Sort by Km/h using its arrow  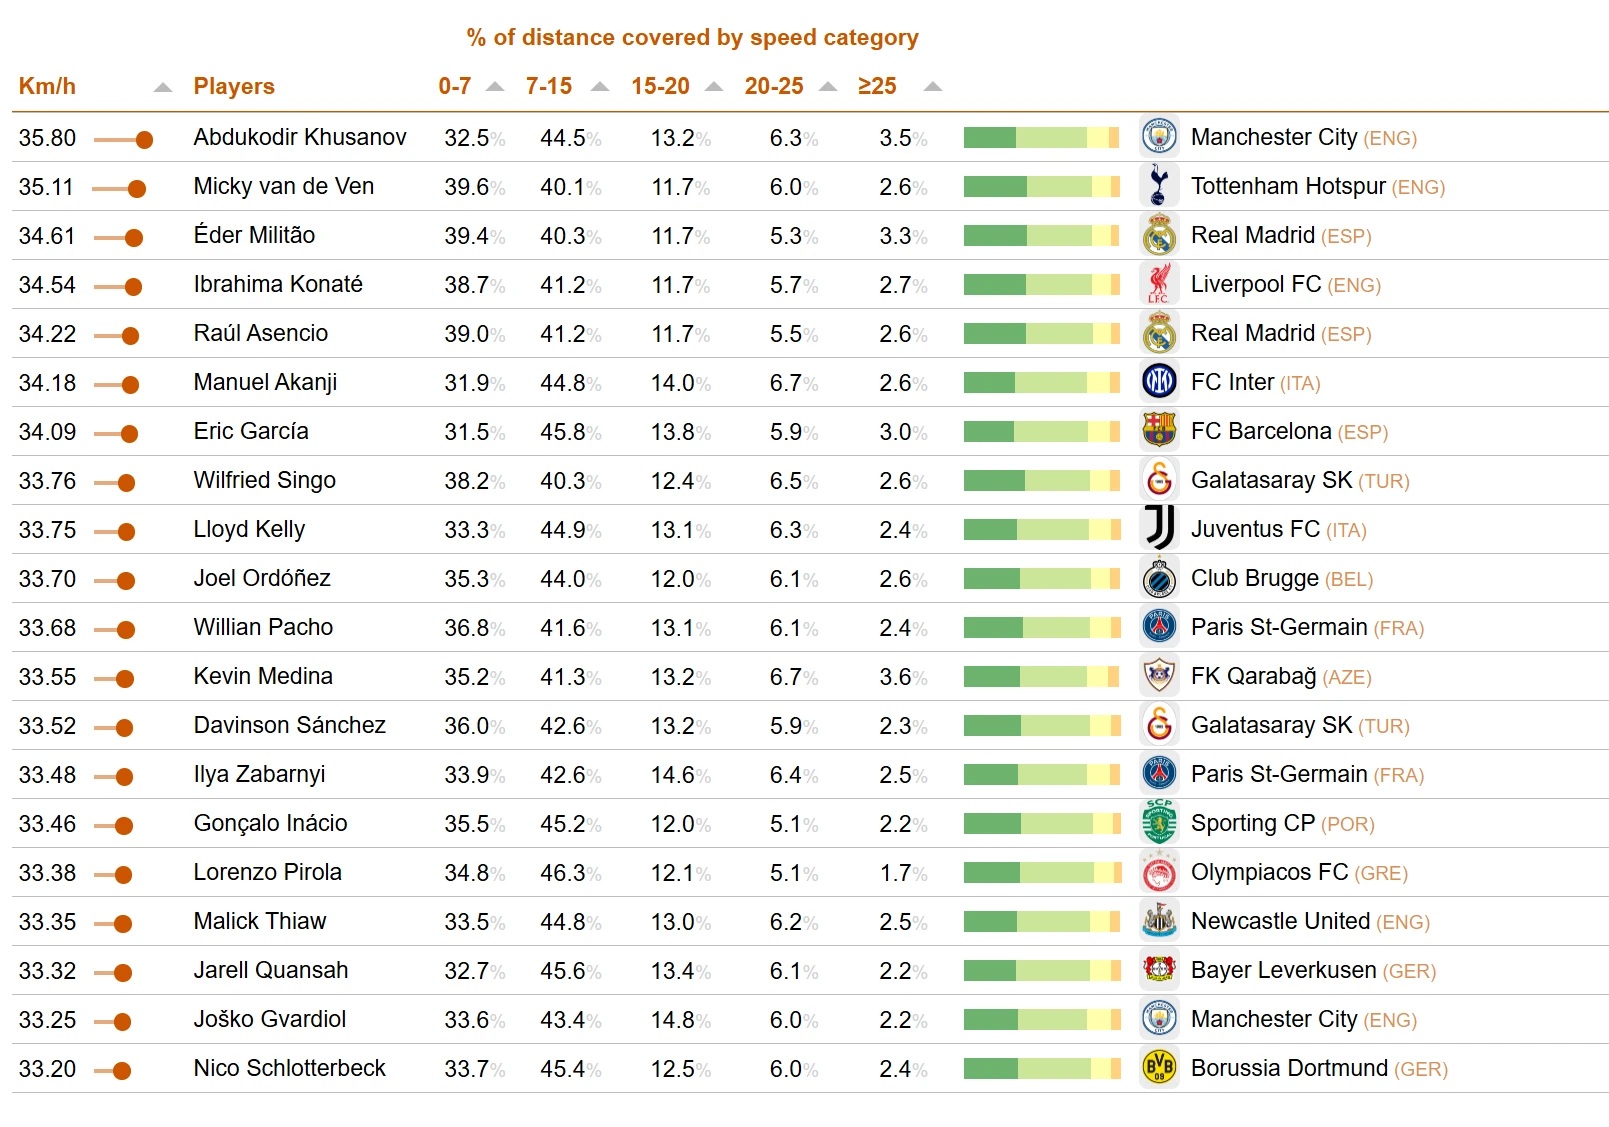[x=163, y=87]
